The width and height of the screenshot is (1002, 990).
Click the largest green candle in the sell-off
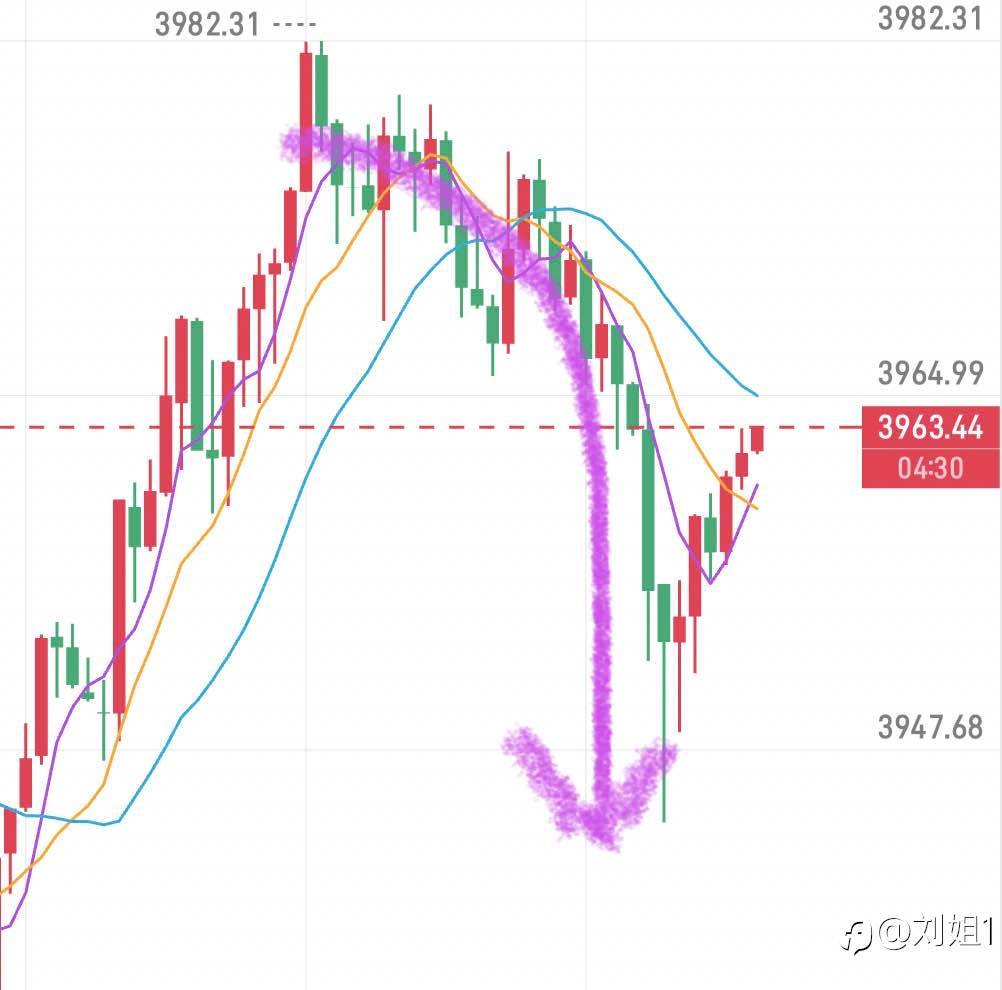[648, 510]
